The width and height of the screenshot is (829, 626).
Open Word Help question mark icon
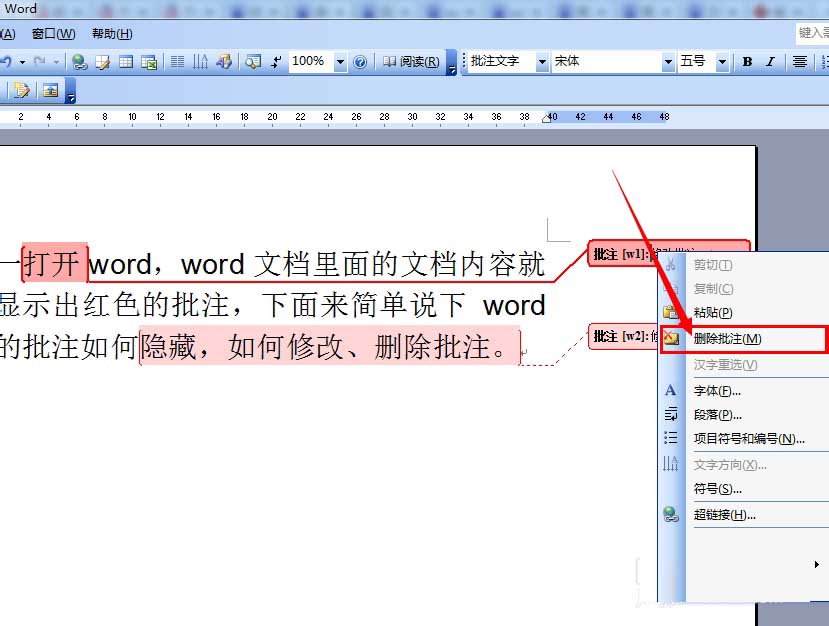[360, 62]
